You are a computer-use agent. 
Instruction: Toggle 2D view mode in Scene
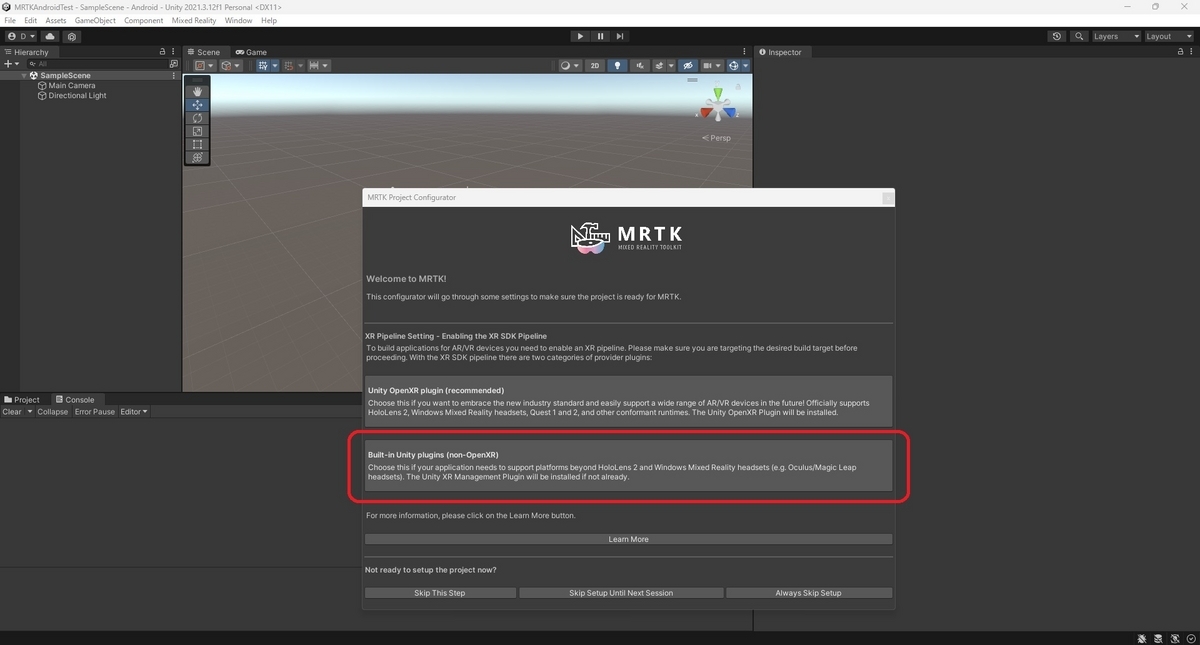595,65
